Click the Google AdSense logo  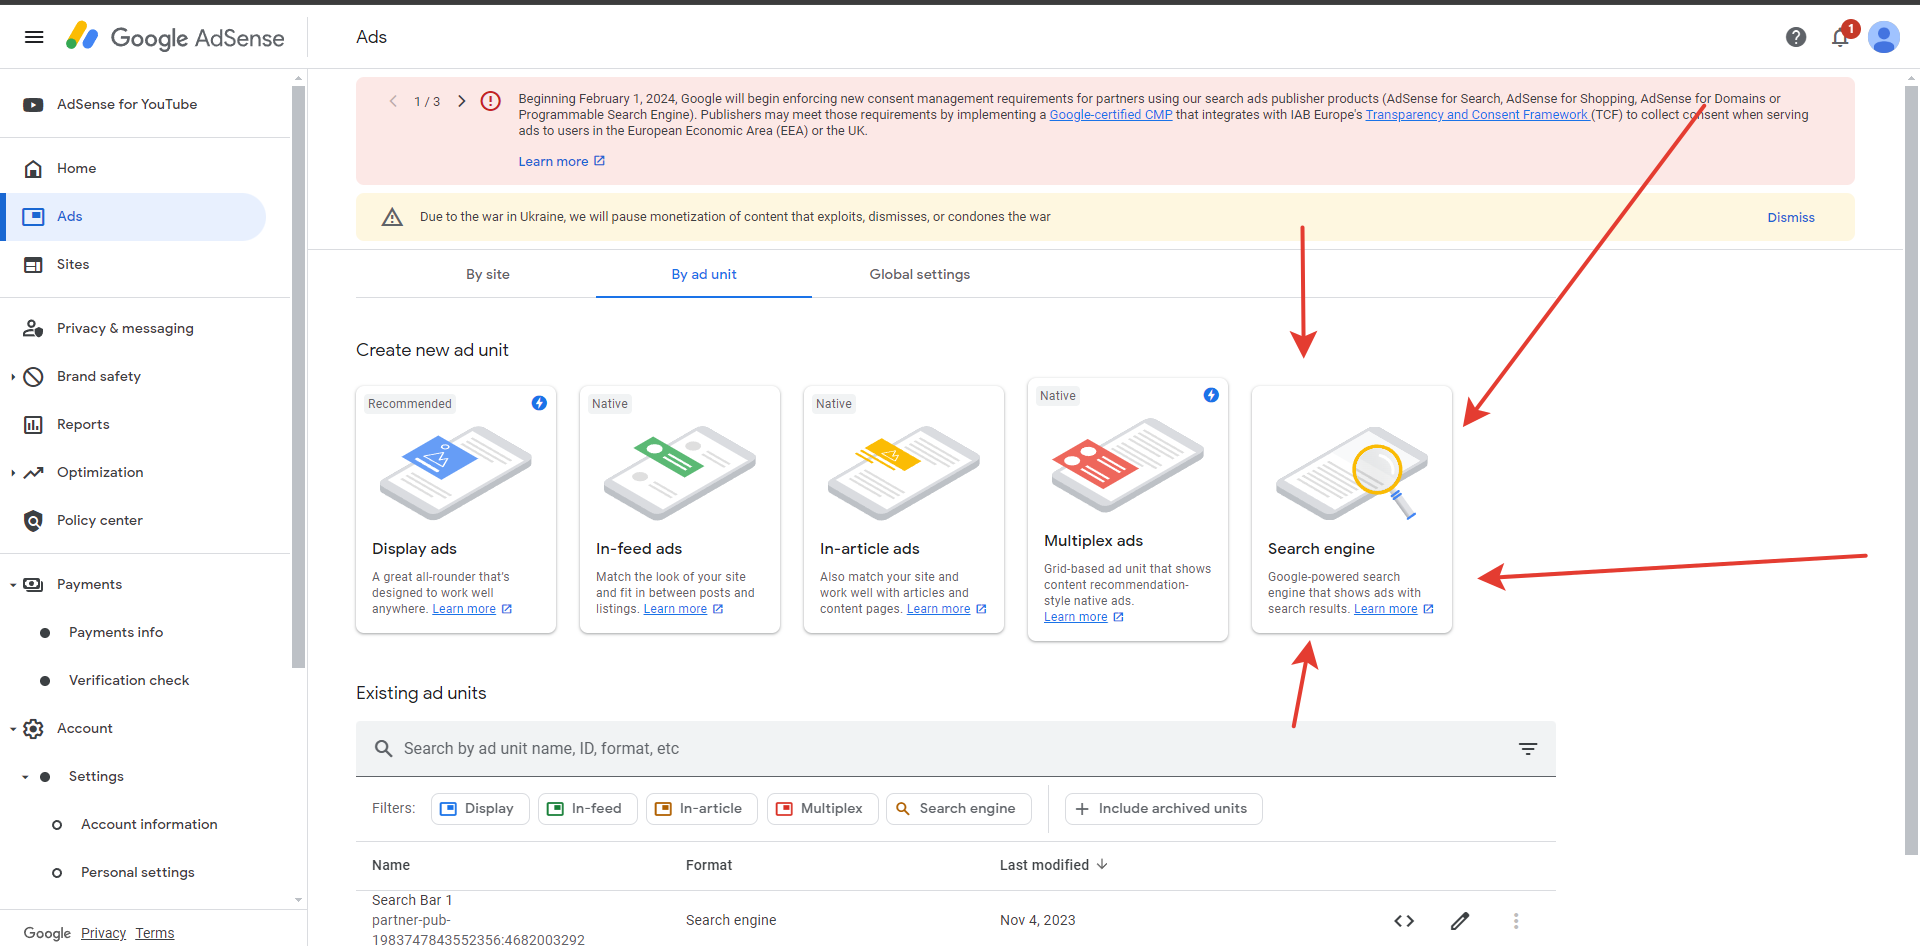pyautogui.click(x=175, y=37)
